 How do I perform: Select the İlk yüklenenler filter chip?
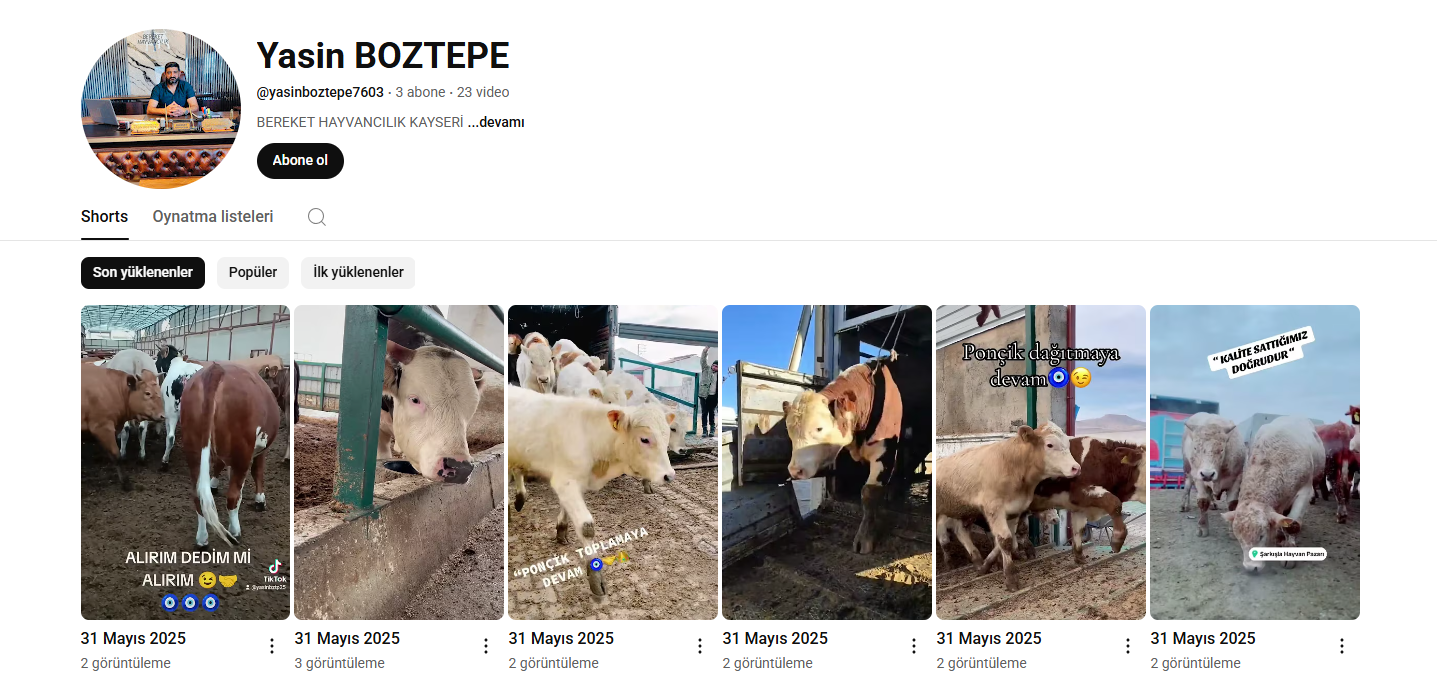pos(358,273)
